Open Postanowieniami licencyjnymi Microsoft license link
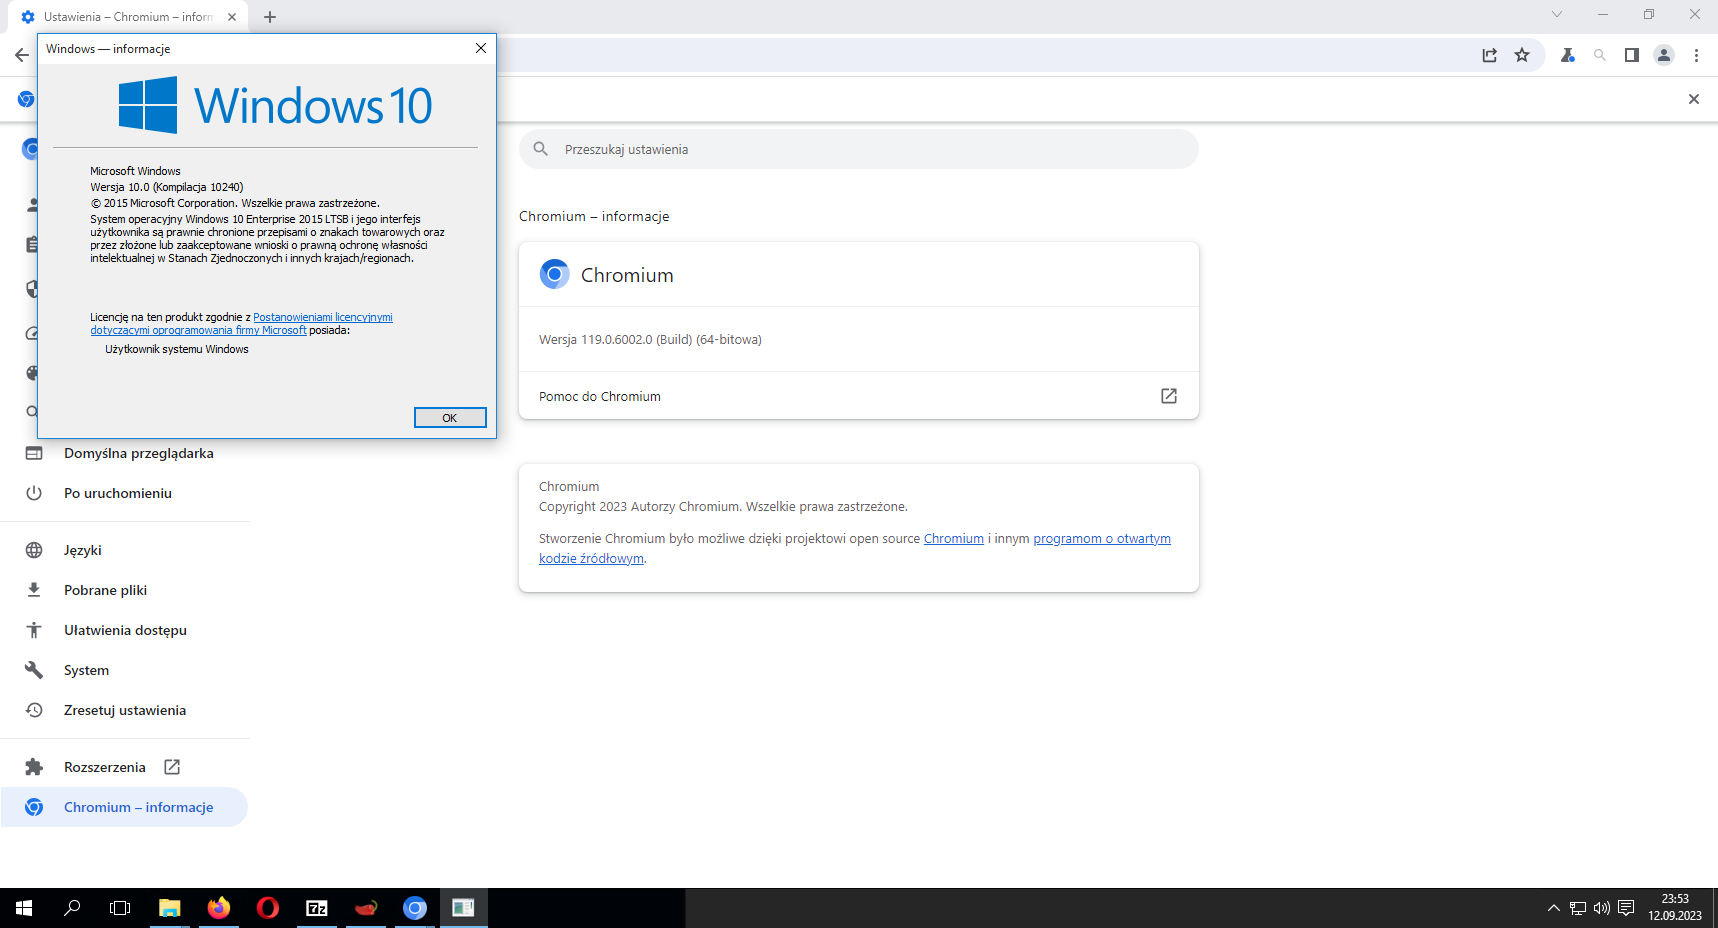1718x928 pixels. [323, 317]
